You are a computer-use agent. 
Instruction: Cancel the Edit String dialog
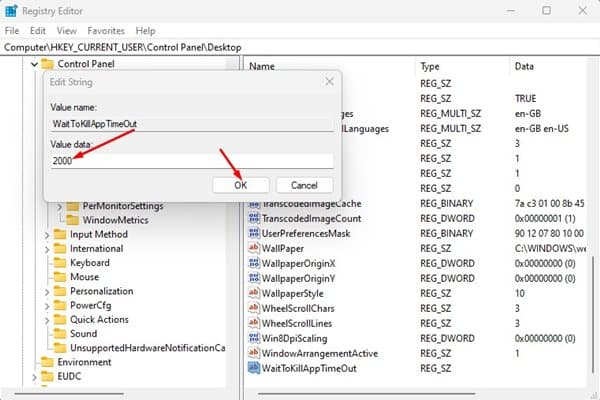305,185
